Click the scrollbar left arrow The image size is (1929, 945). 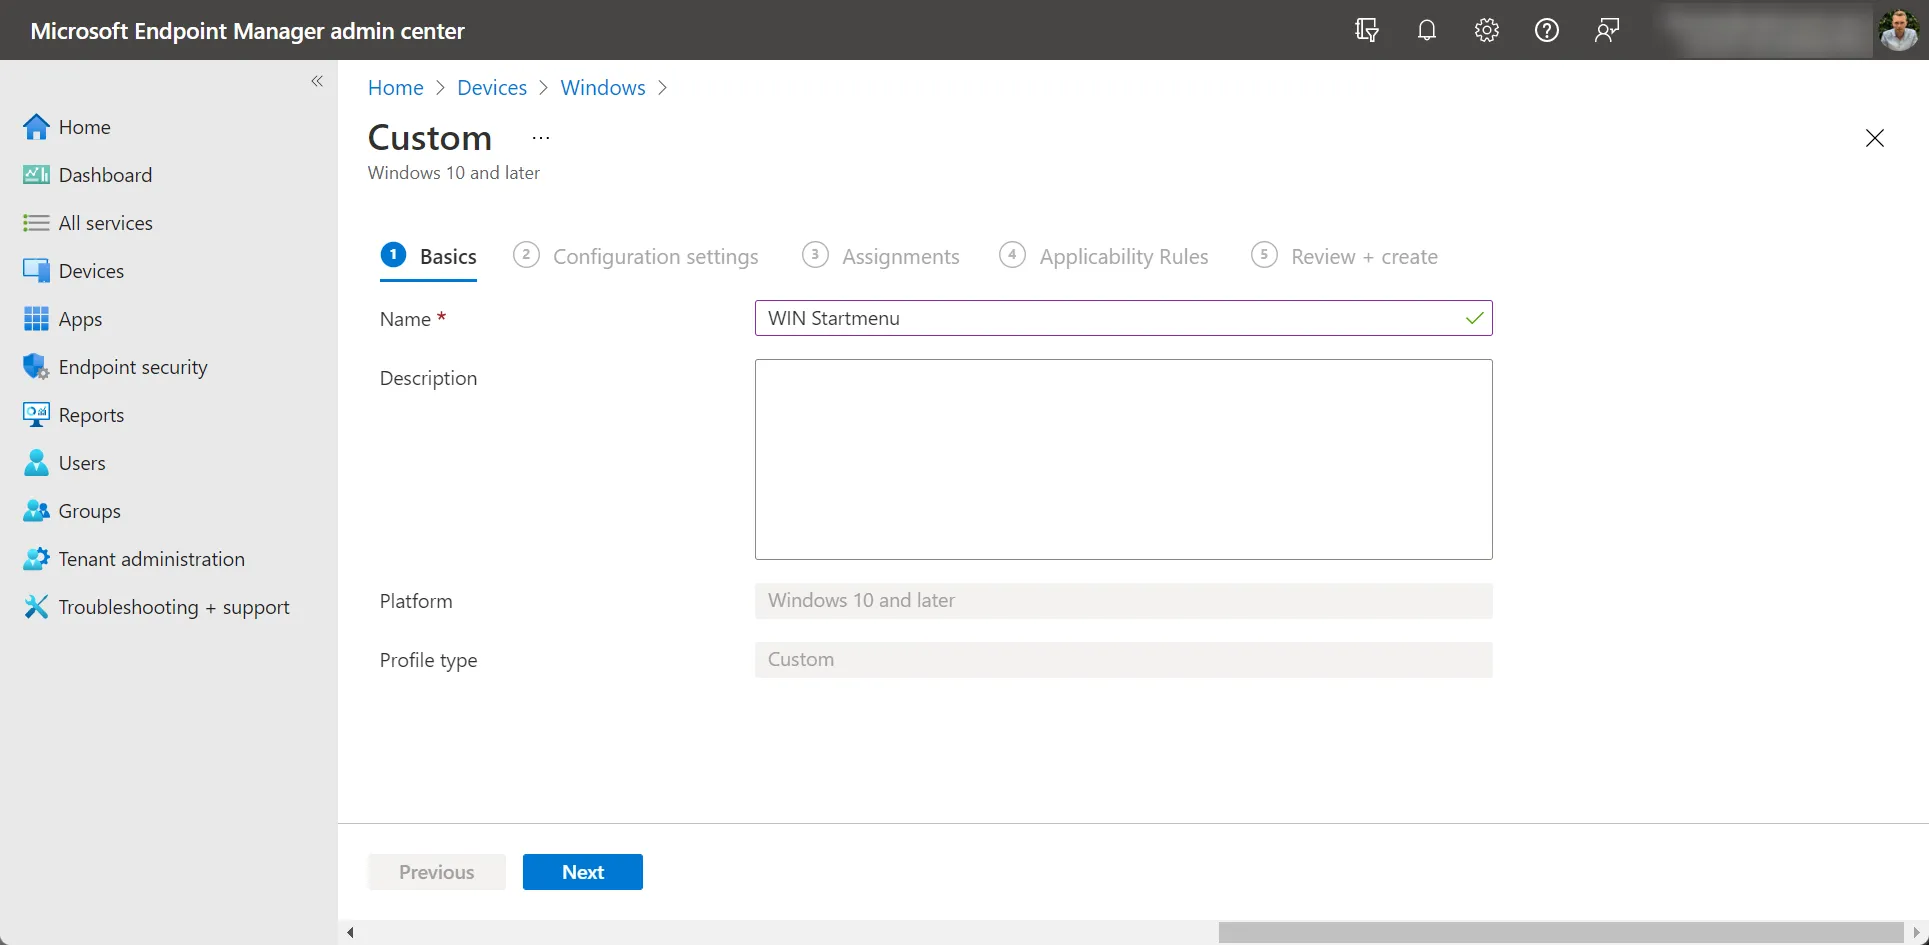[350, 933]
